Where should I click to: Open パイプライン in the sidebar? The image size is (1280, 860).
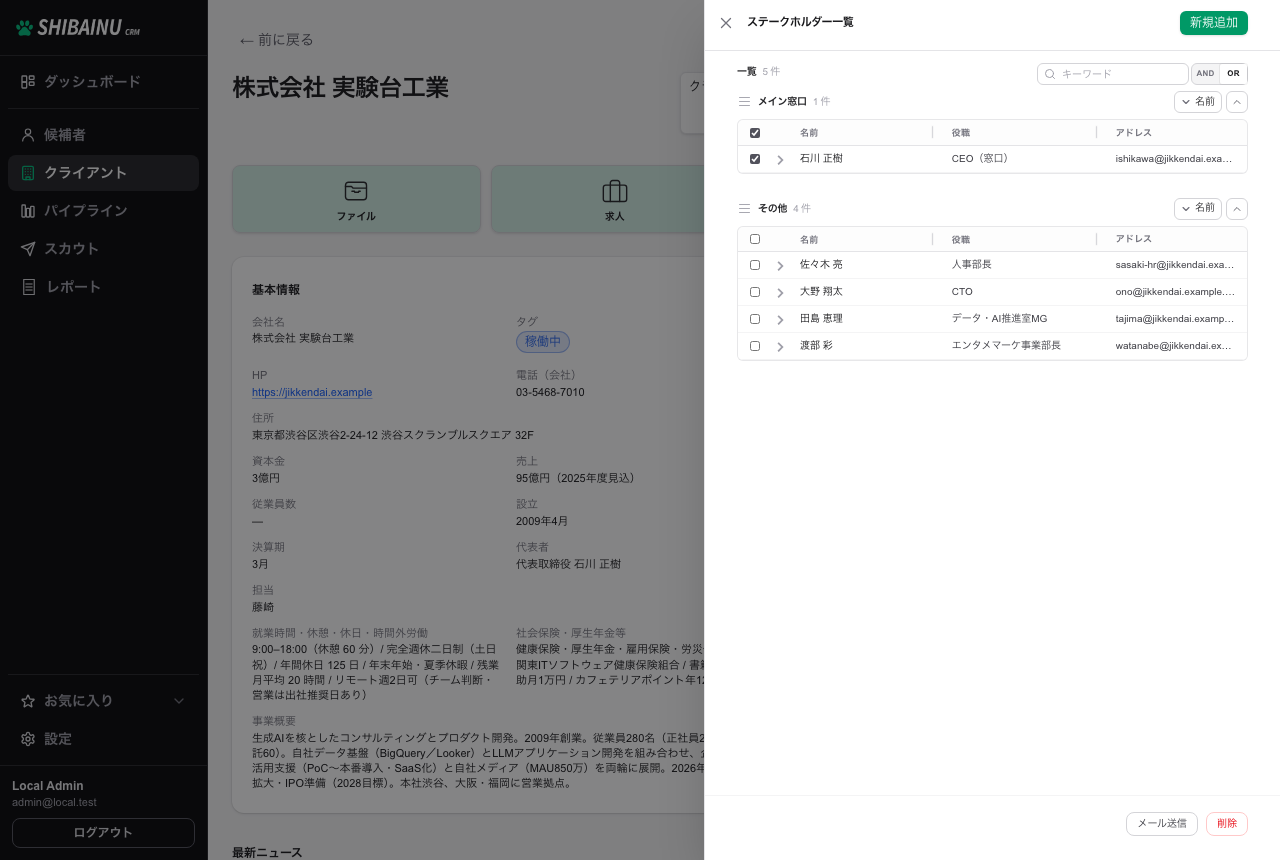103,211
